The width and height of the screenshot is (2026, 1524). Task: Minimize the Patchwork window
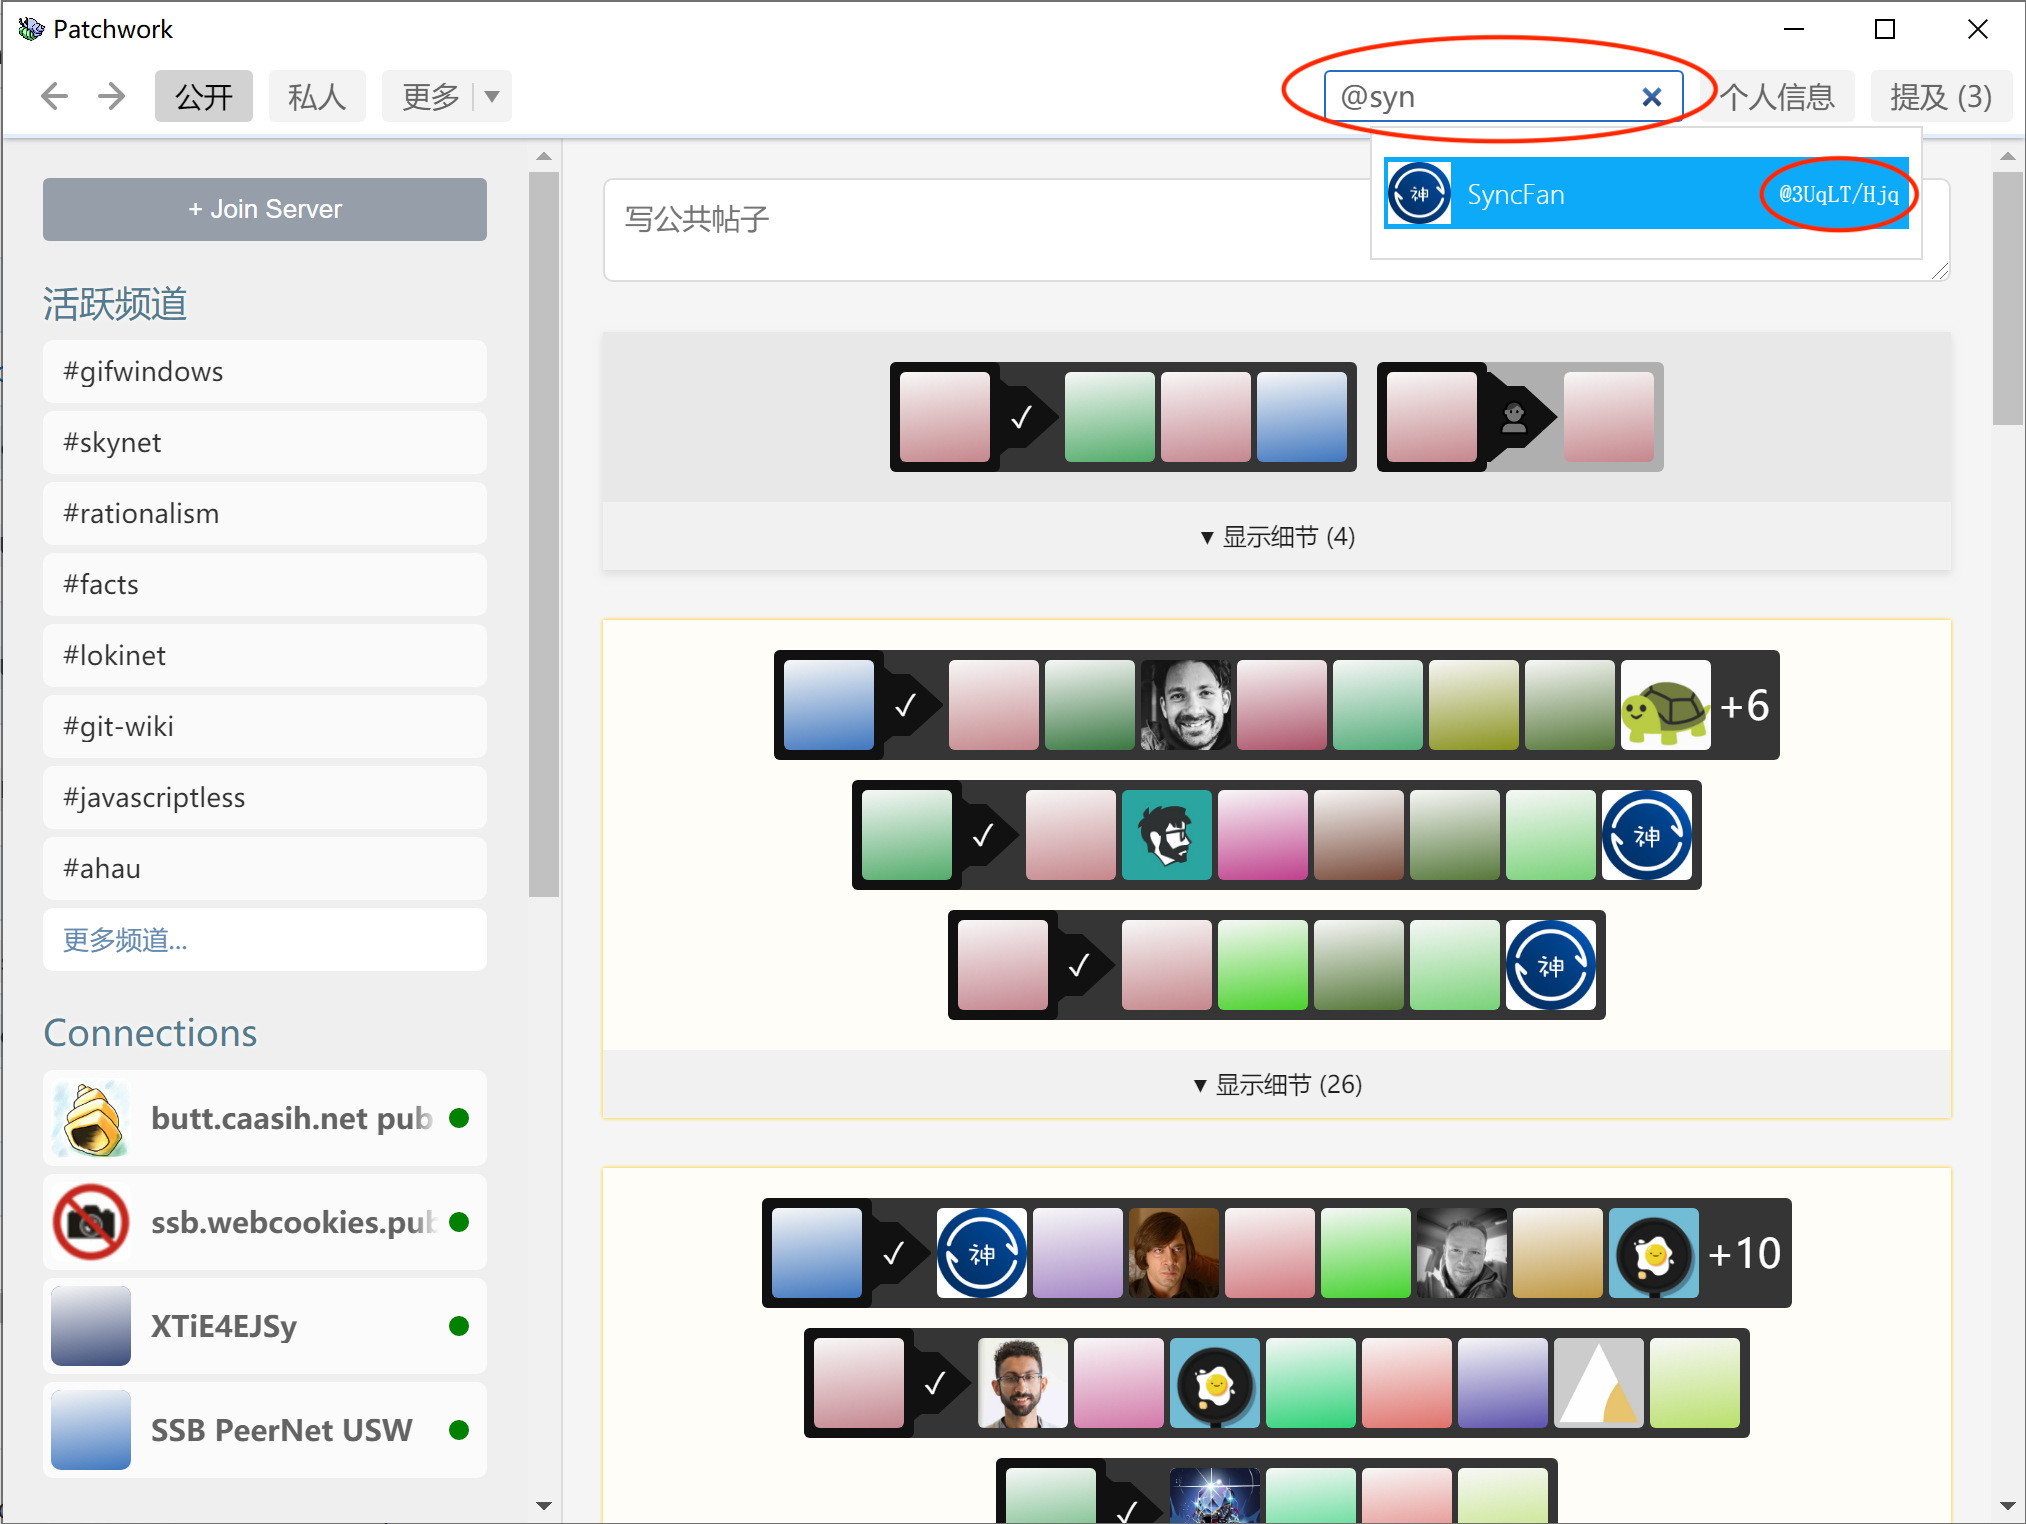click(x=1794, y=29)
